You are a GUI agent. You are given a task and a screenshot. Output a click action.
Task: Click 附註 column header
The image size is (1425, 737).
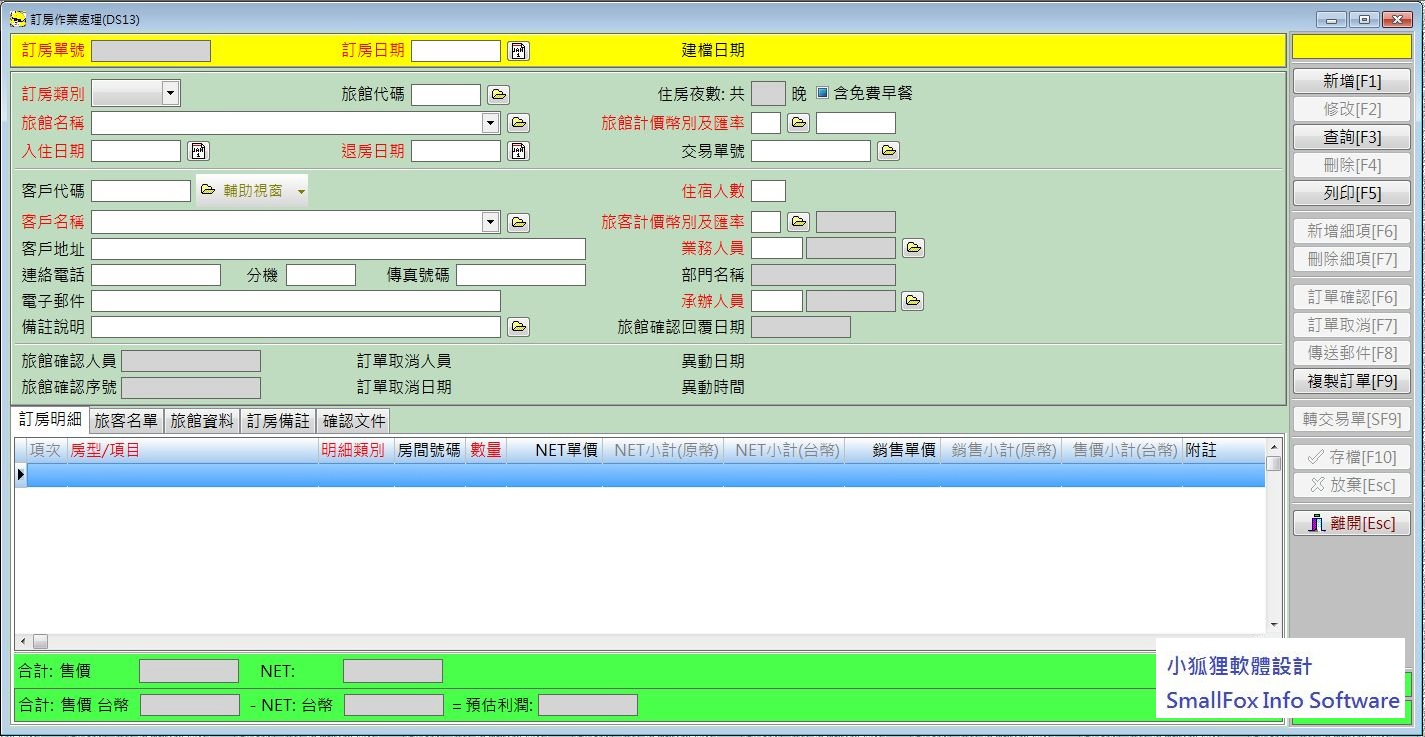pyautogui.click(x=1223, y=451)
